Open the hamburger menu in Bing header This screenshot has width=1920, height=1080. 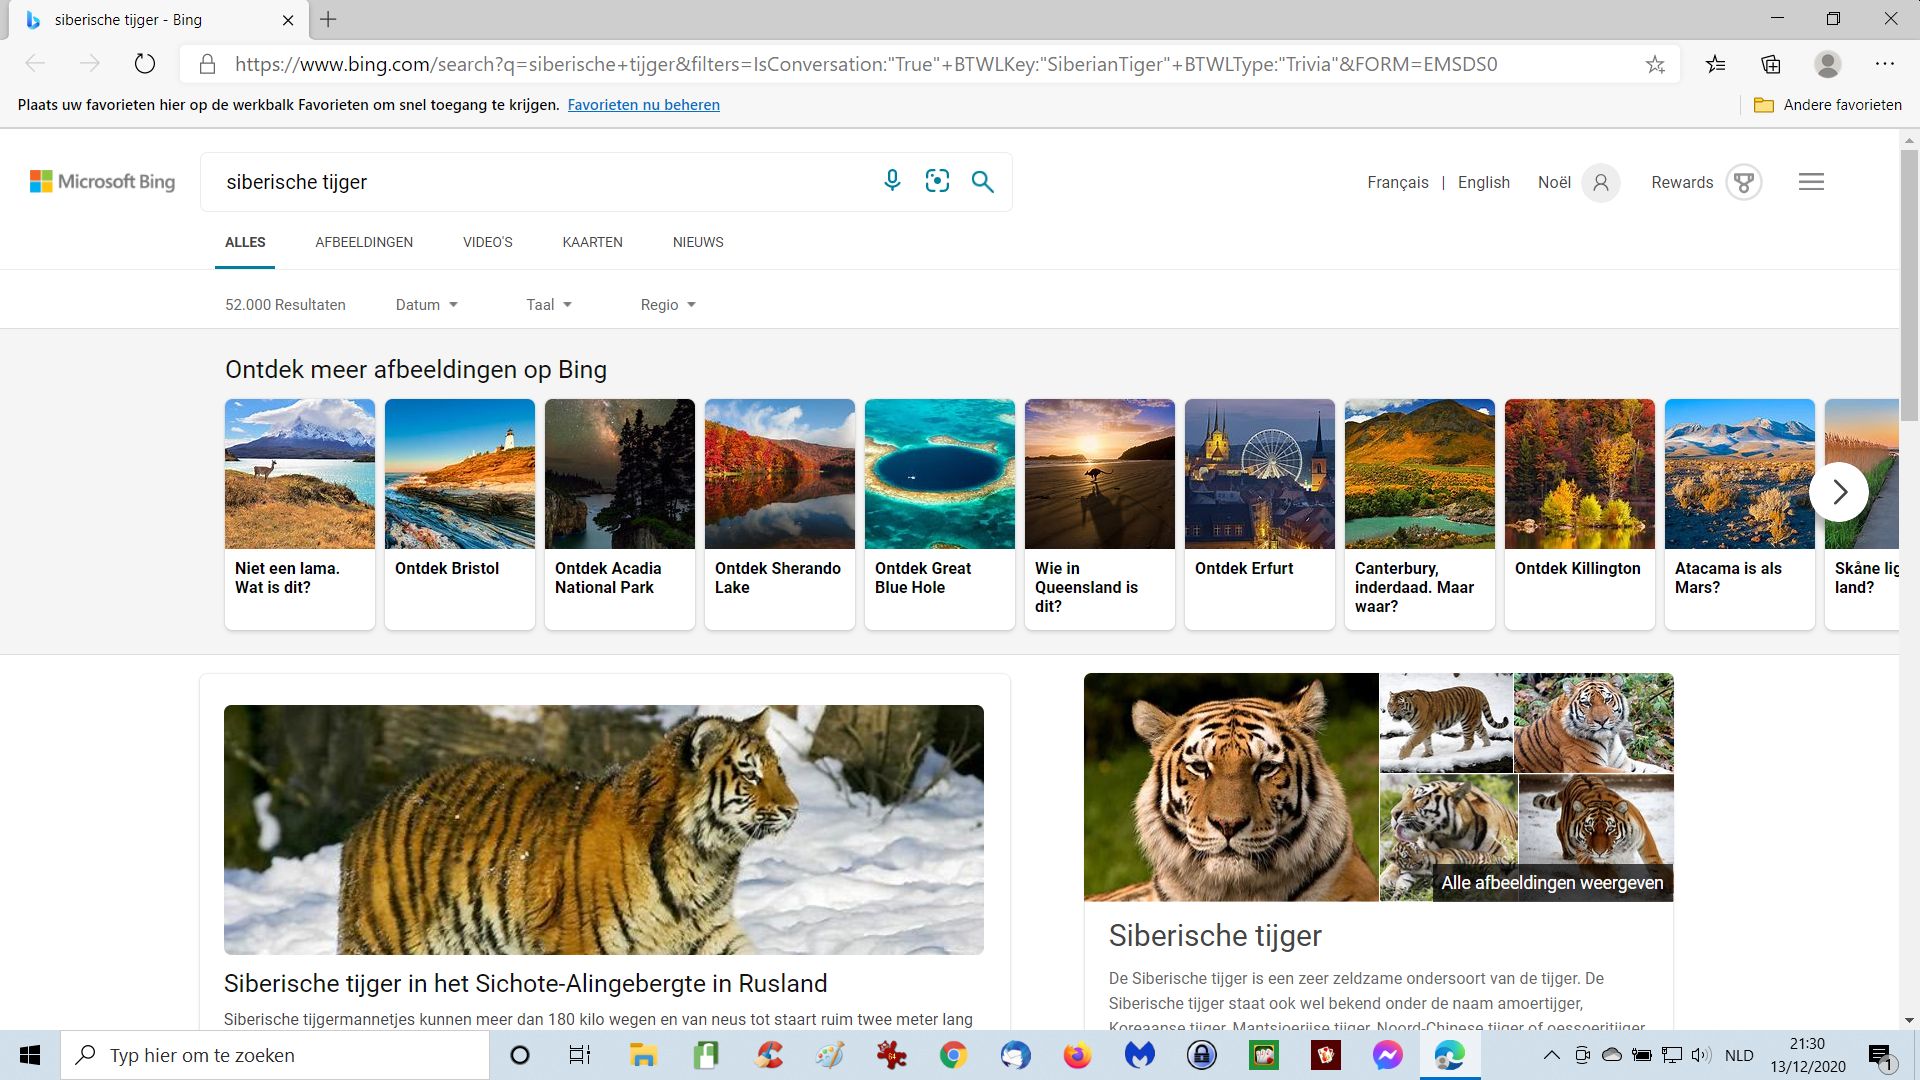click(1811, 182)
